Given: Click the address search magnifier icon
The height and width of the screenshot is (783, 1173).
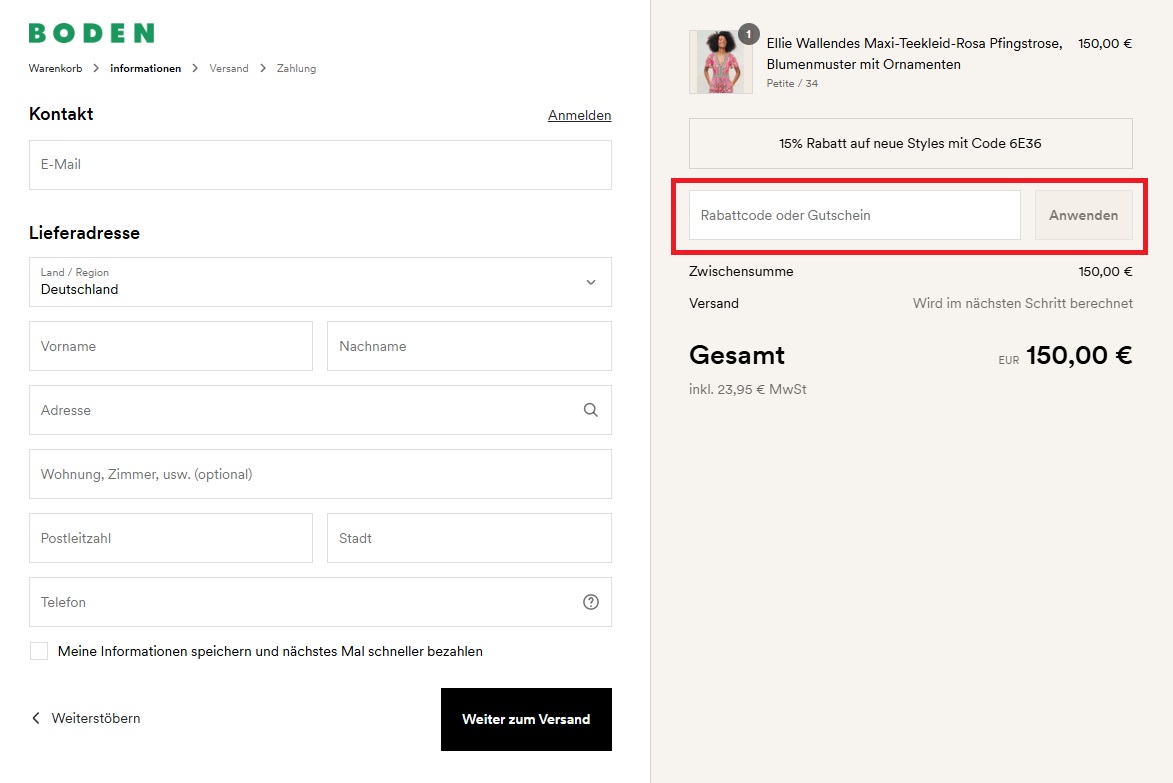Looking at the screenshot, I should tap(590, 410).
